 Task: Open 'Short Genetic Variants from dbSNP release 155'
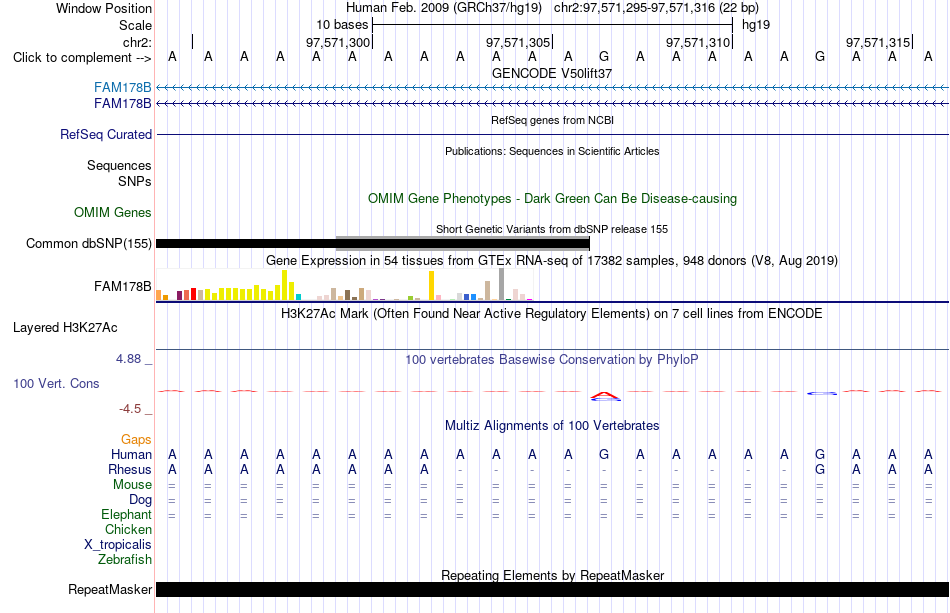(x=552, y=229)
